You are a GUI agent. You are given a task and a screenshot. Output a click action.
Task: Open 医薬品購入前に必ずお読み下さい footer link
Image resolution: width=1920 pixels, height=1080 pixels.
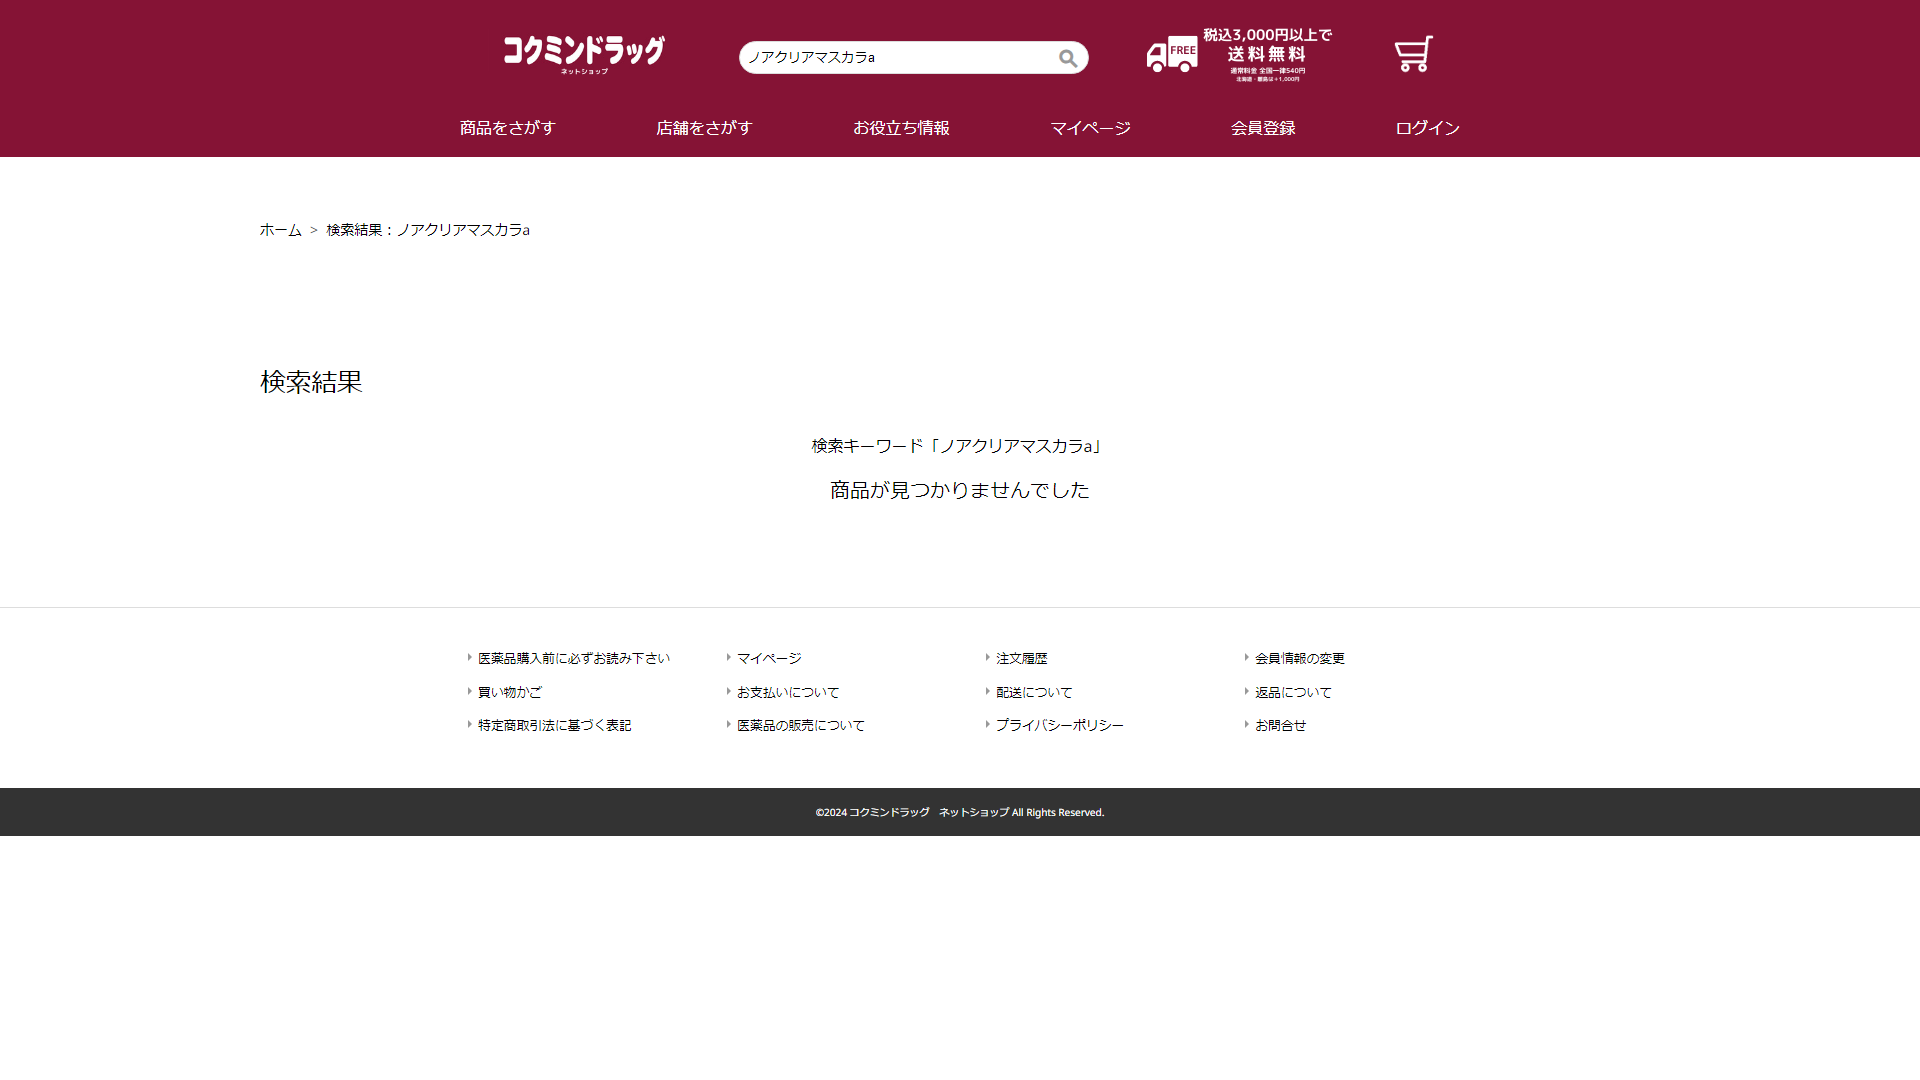tap(573, 658)
